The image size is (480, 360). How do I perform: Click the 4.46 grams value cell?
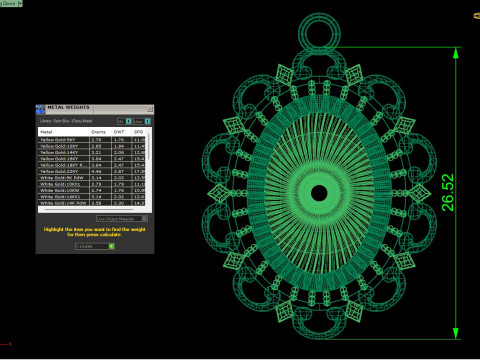[100, 171]
